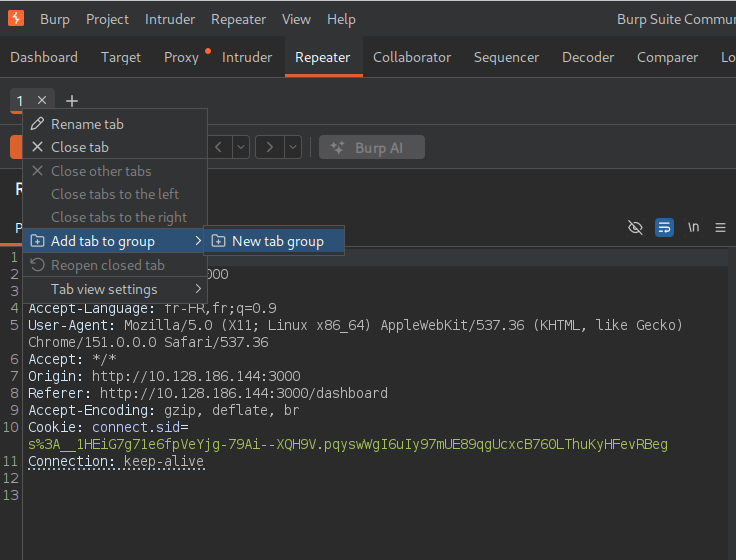Toggle line wrapping in the editor
736x560 pixels.
[x=664, y=228]
